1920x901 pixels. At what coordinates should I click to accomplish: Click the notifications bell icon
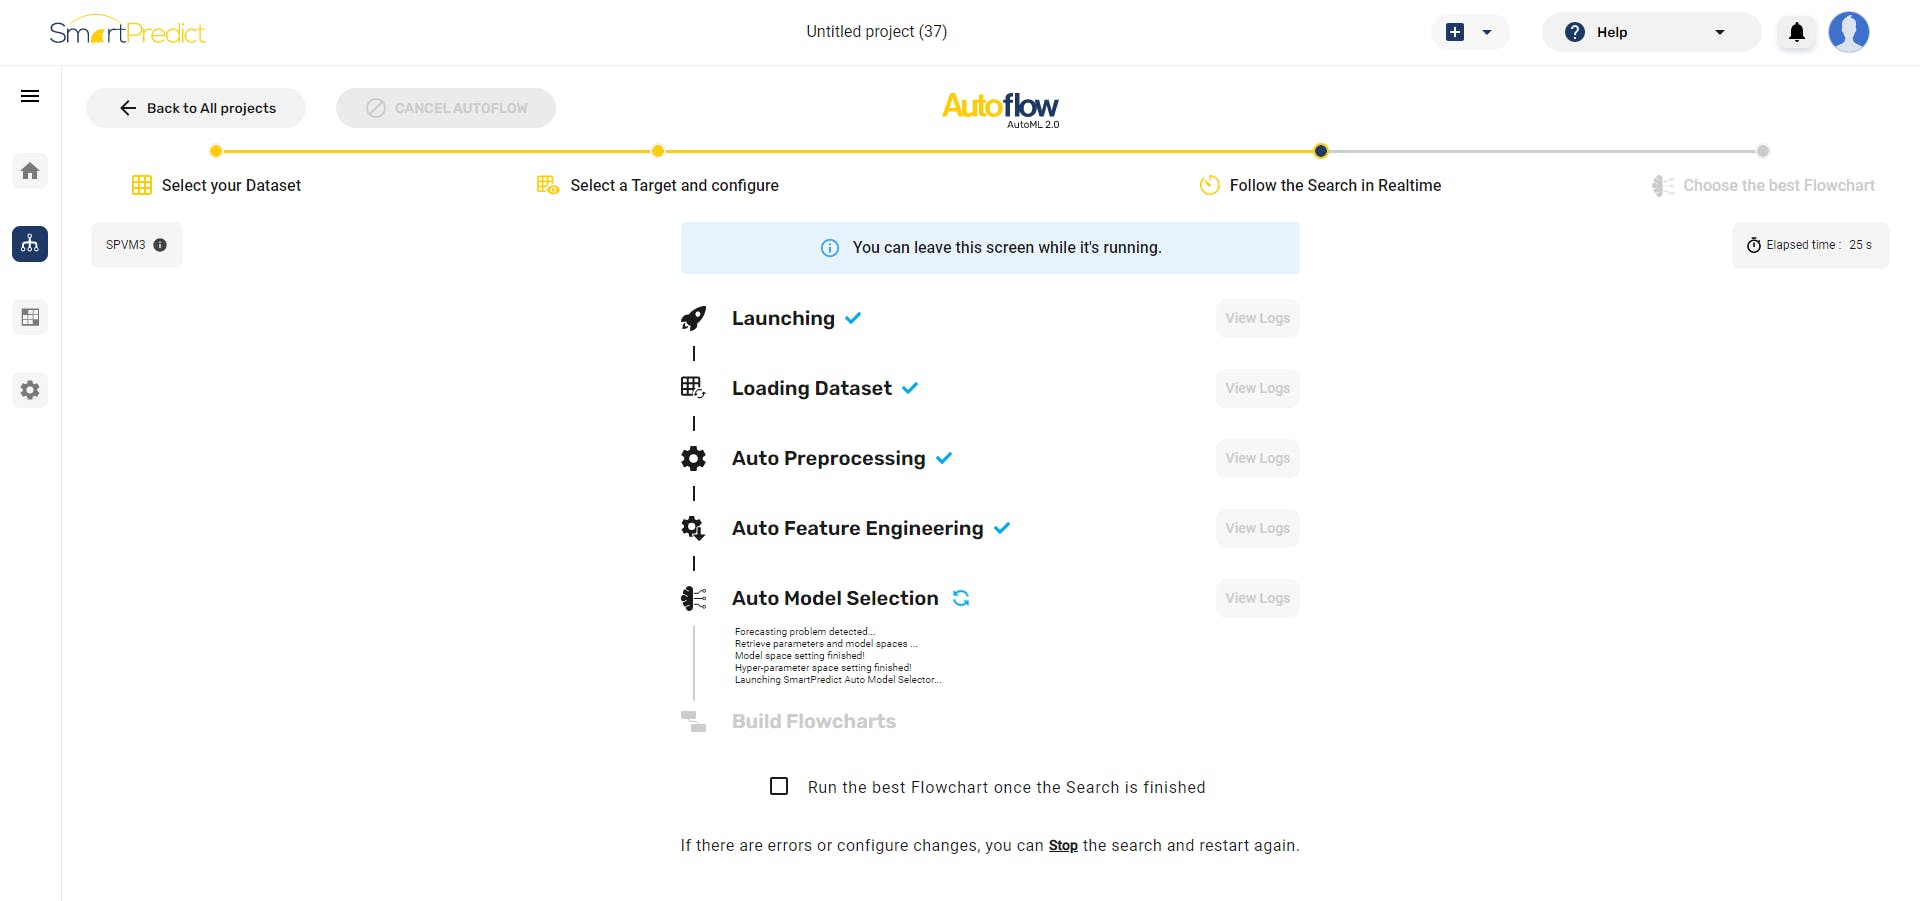1797,32
